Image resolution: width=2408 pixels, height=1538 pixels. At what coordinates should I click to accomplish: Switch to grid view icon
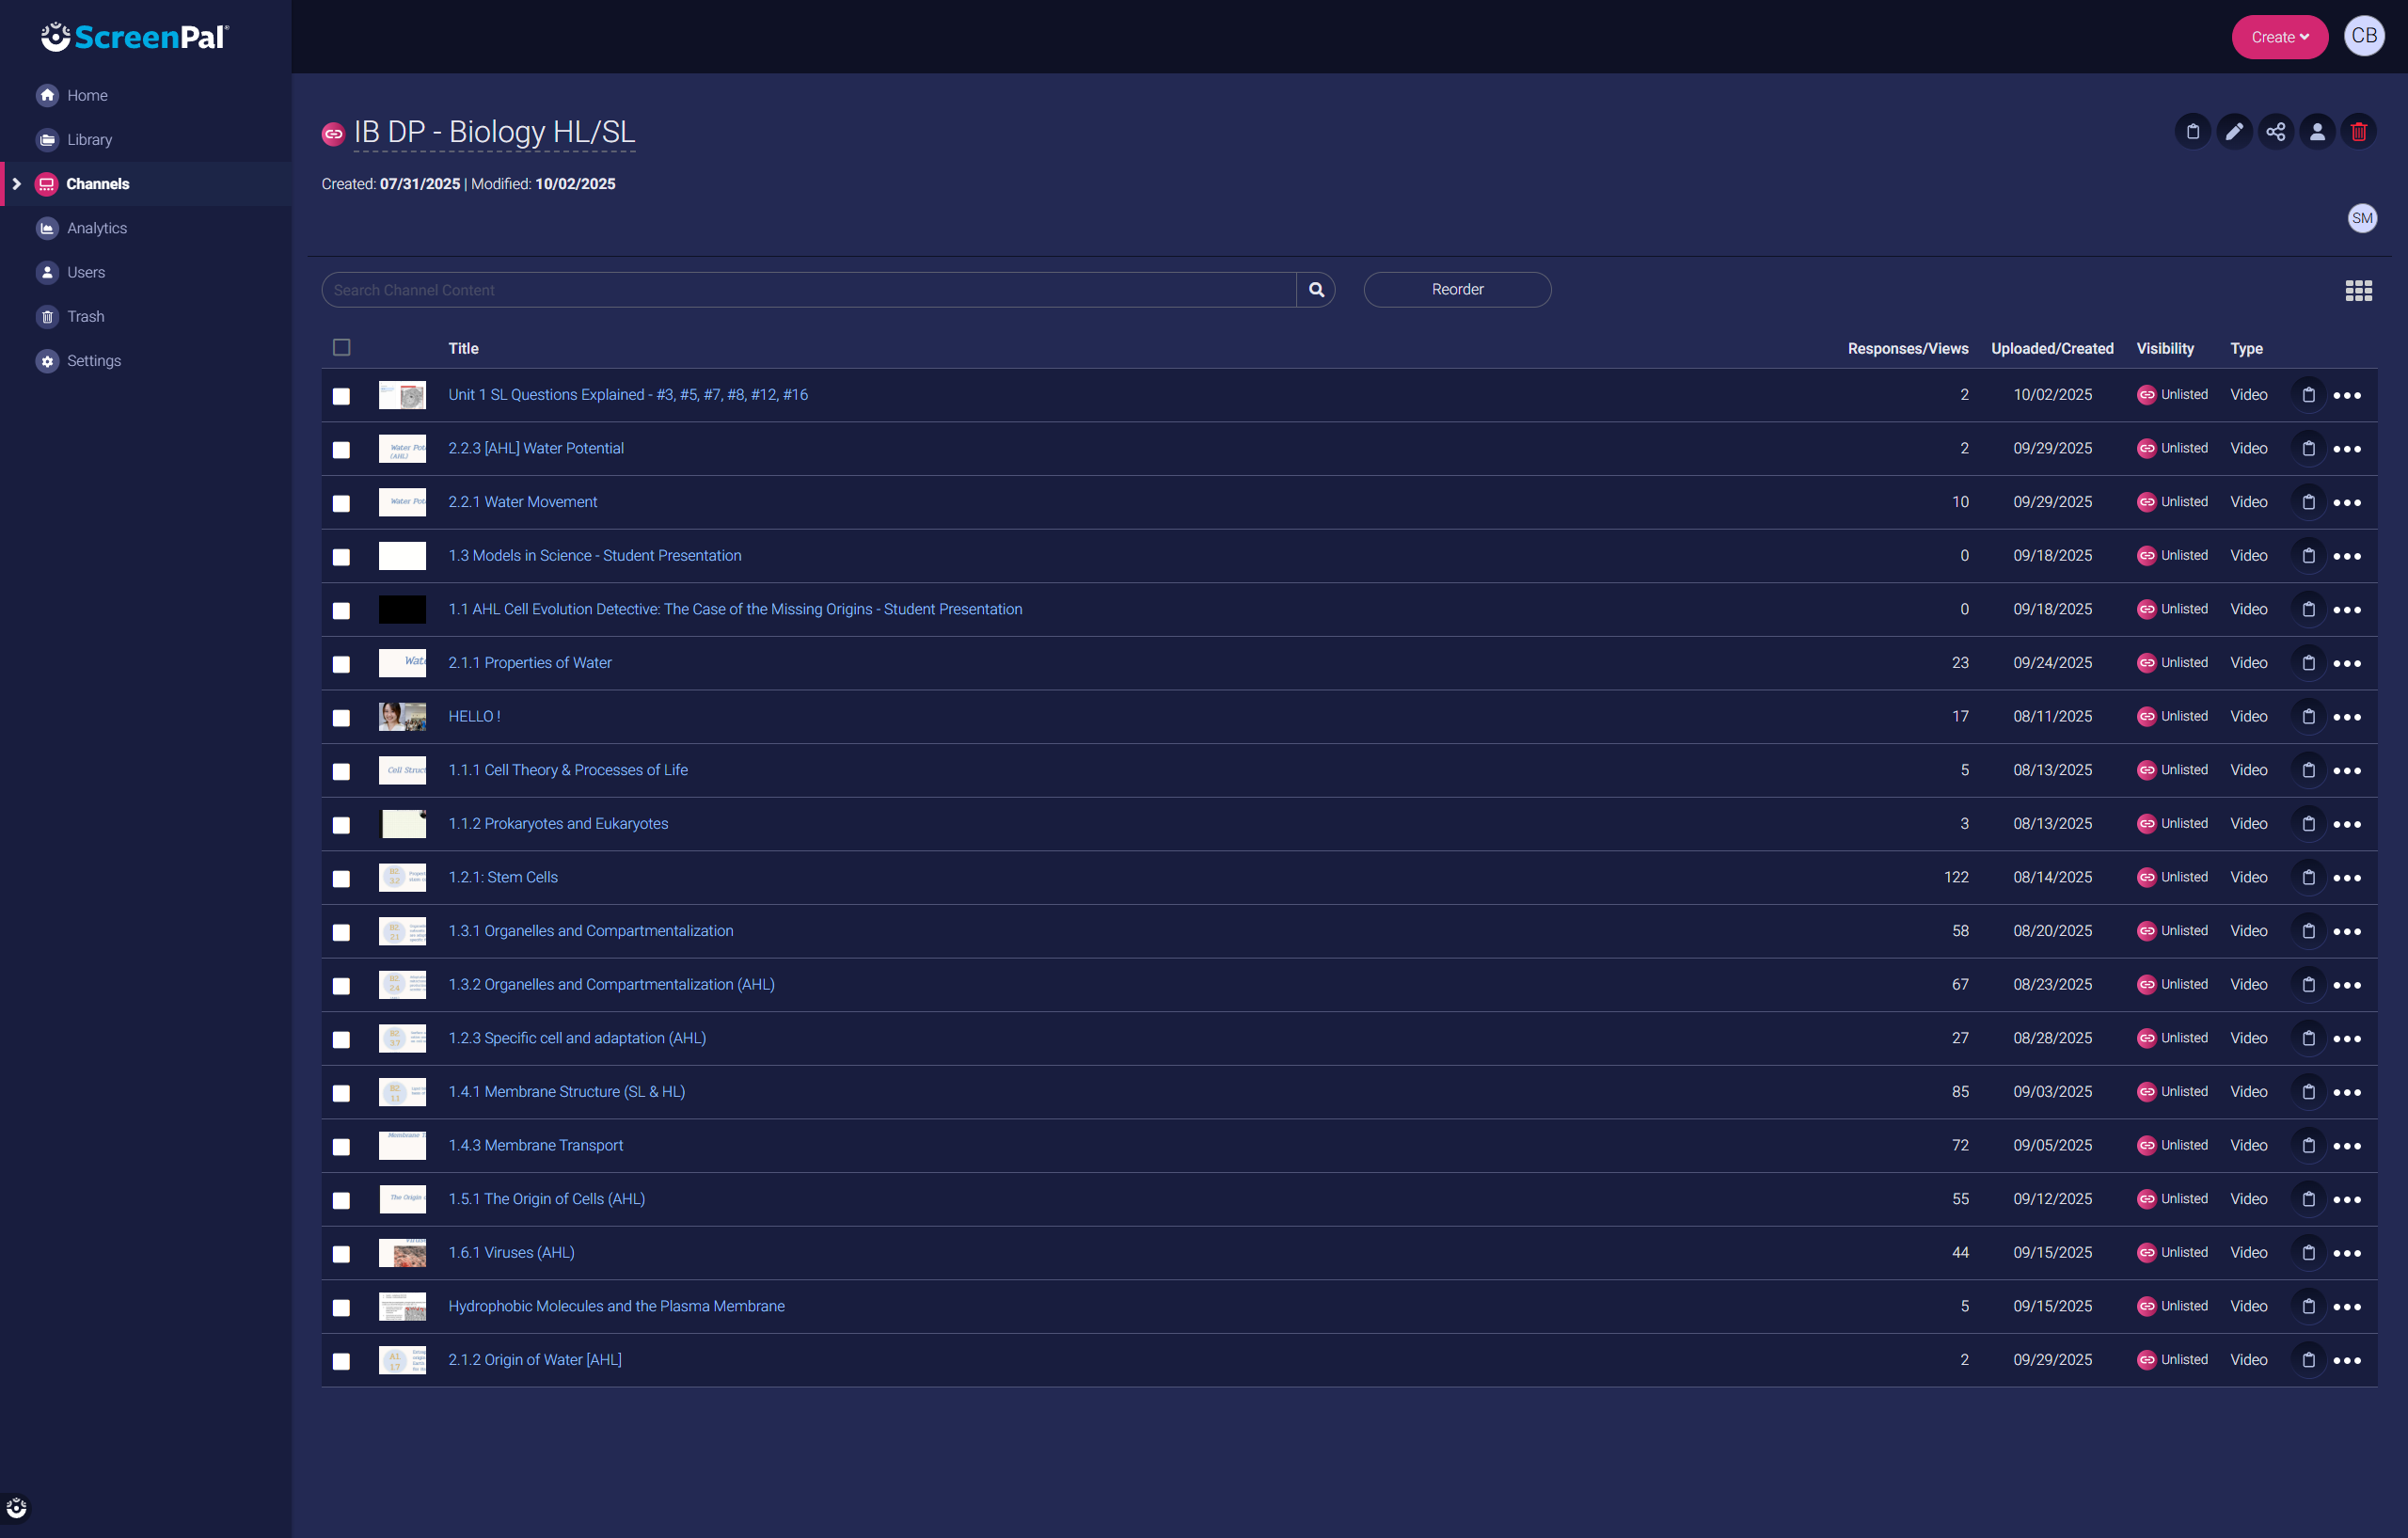click(x=2358, y=291)
